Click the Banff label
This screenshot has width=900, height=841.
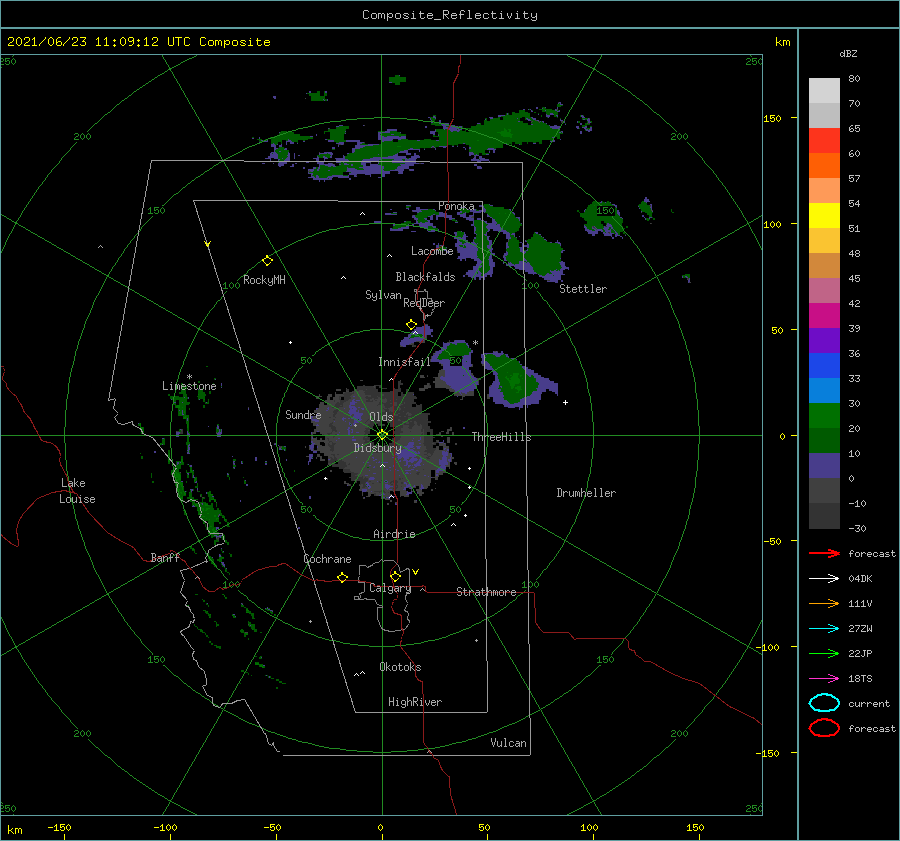tap(165, 557)
